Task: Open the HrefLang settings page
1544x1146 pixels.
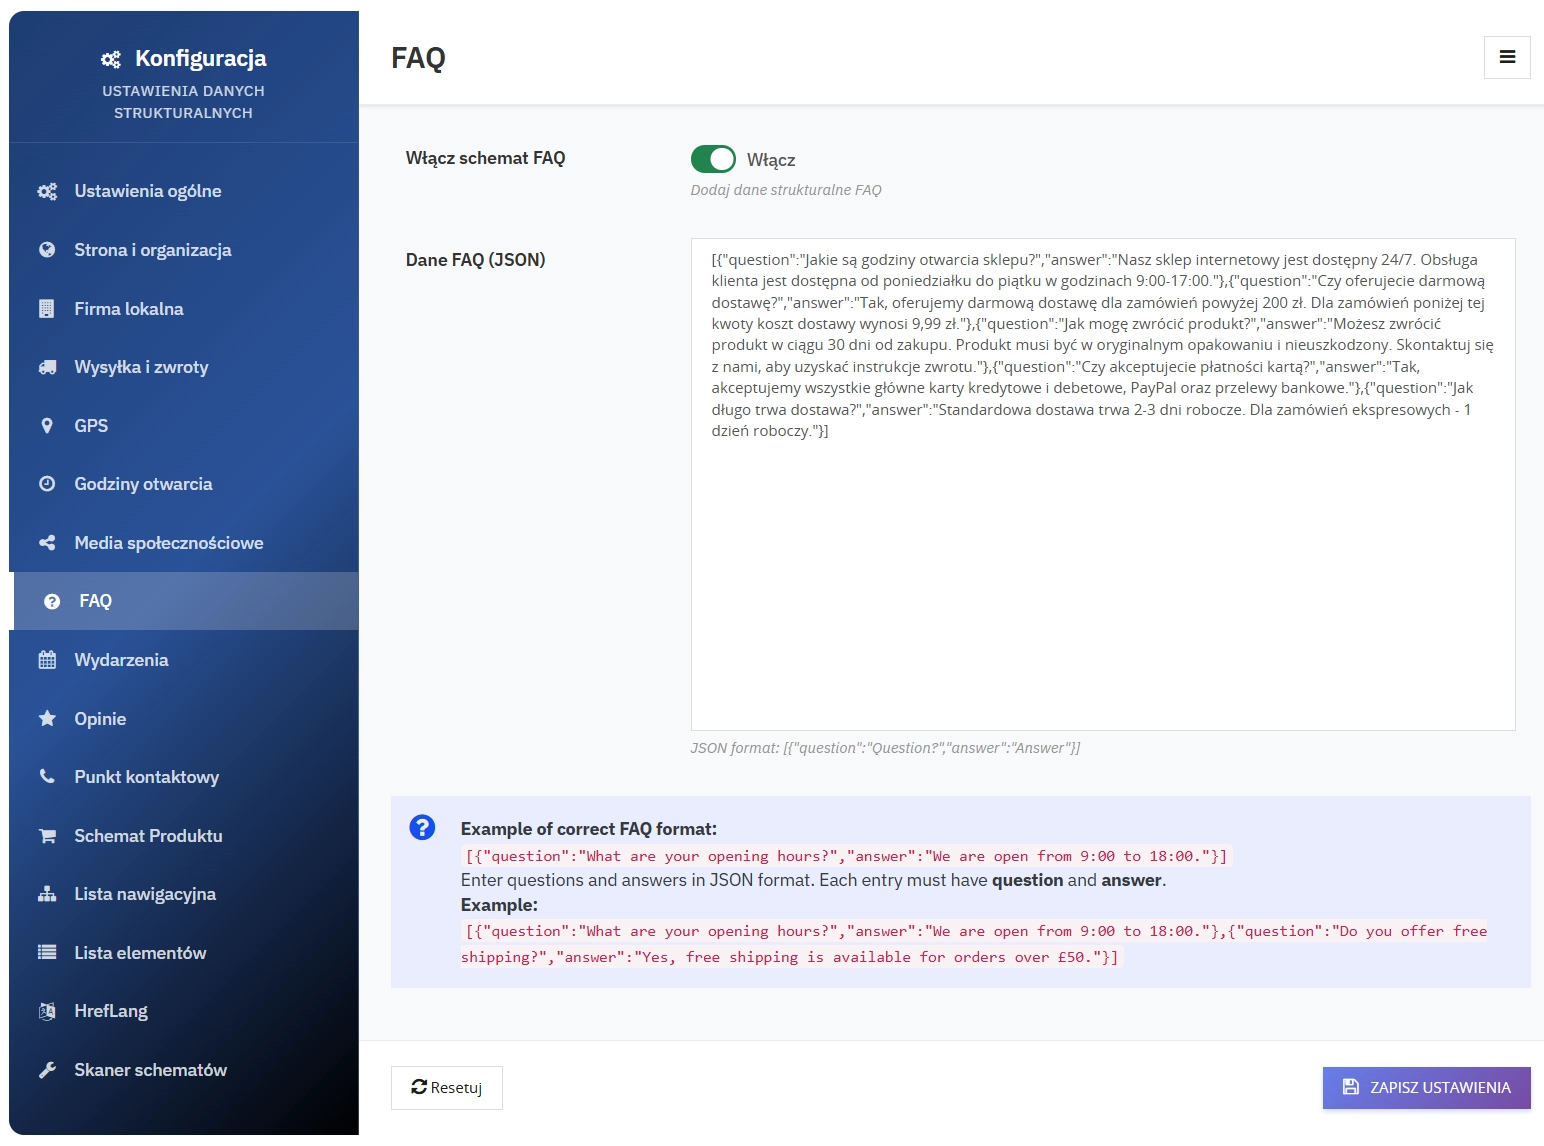Action: [111, 1011]
